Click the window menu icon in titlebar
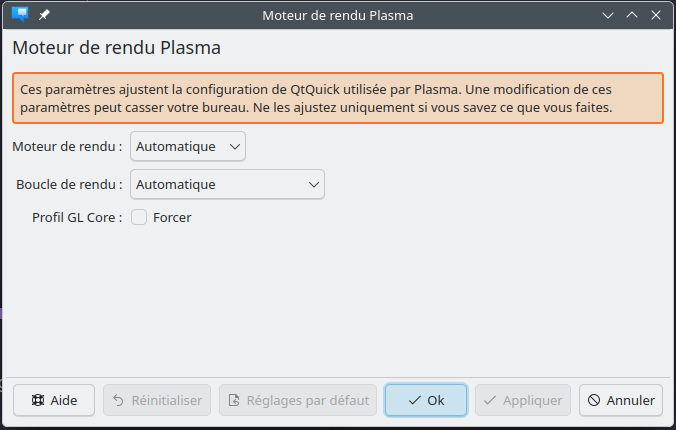This screenshot has width=676, height=430. coord(20,15)
